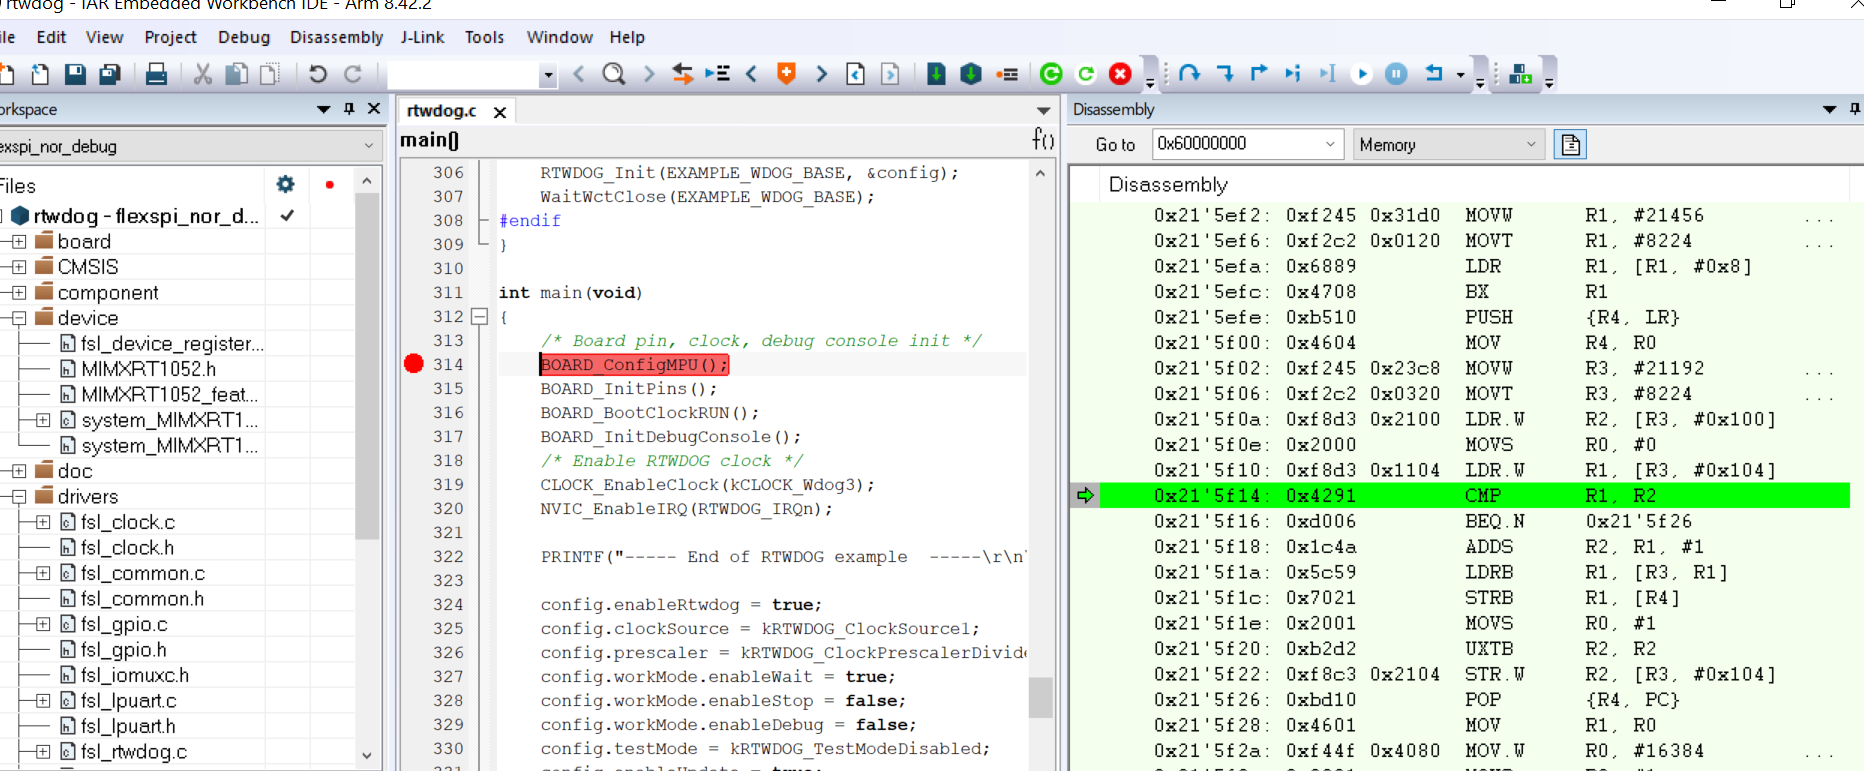Click the red dot column header in Files
This screenshot has height=771, width=1864.
329,185
